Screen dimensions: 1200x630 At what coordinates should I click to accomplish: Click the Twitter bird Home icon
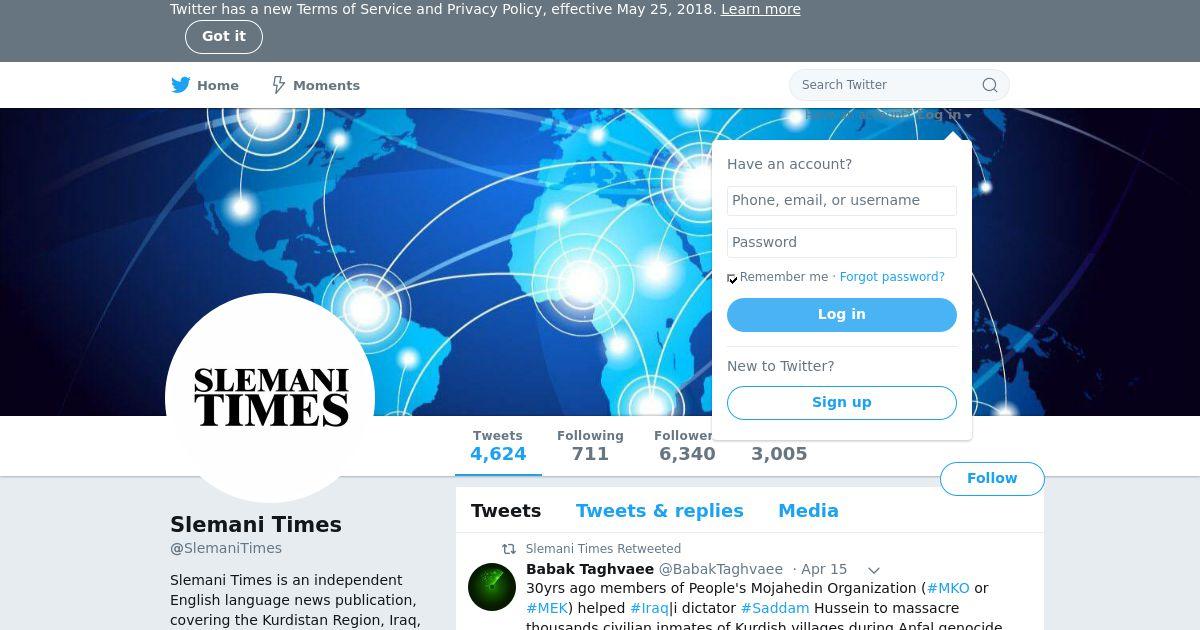[181, 85]
